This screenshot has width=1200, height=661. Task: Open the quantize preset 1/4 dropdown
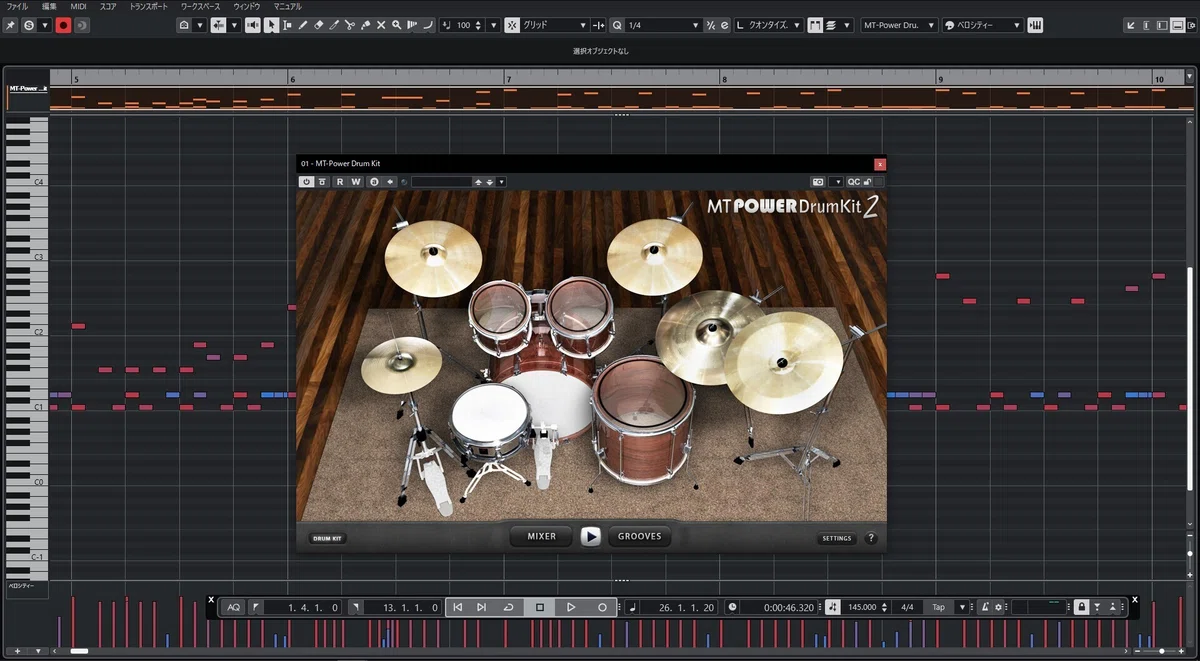pos(665,25)
